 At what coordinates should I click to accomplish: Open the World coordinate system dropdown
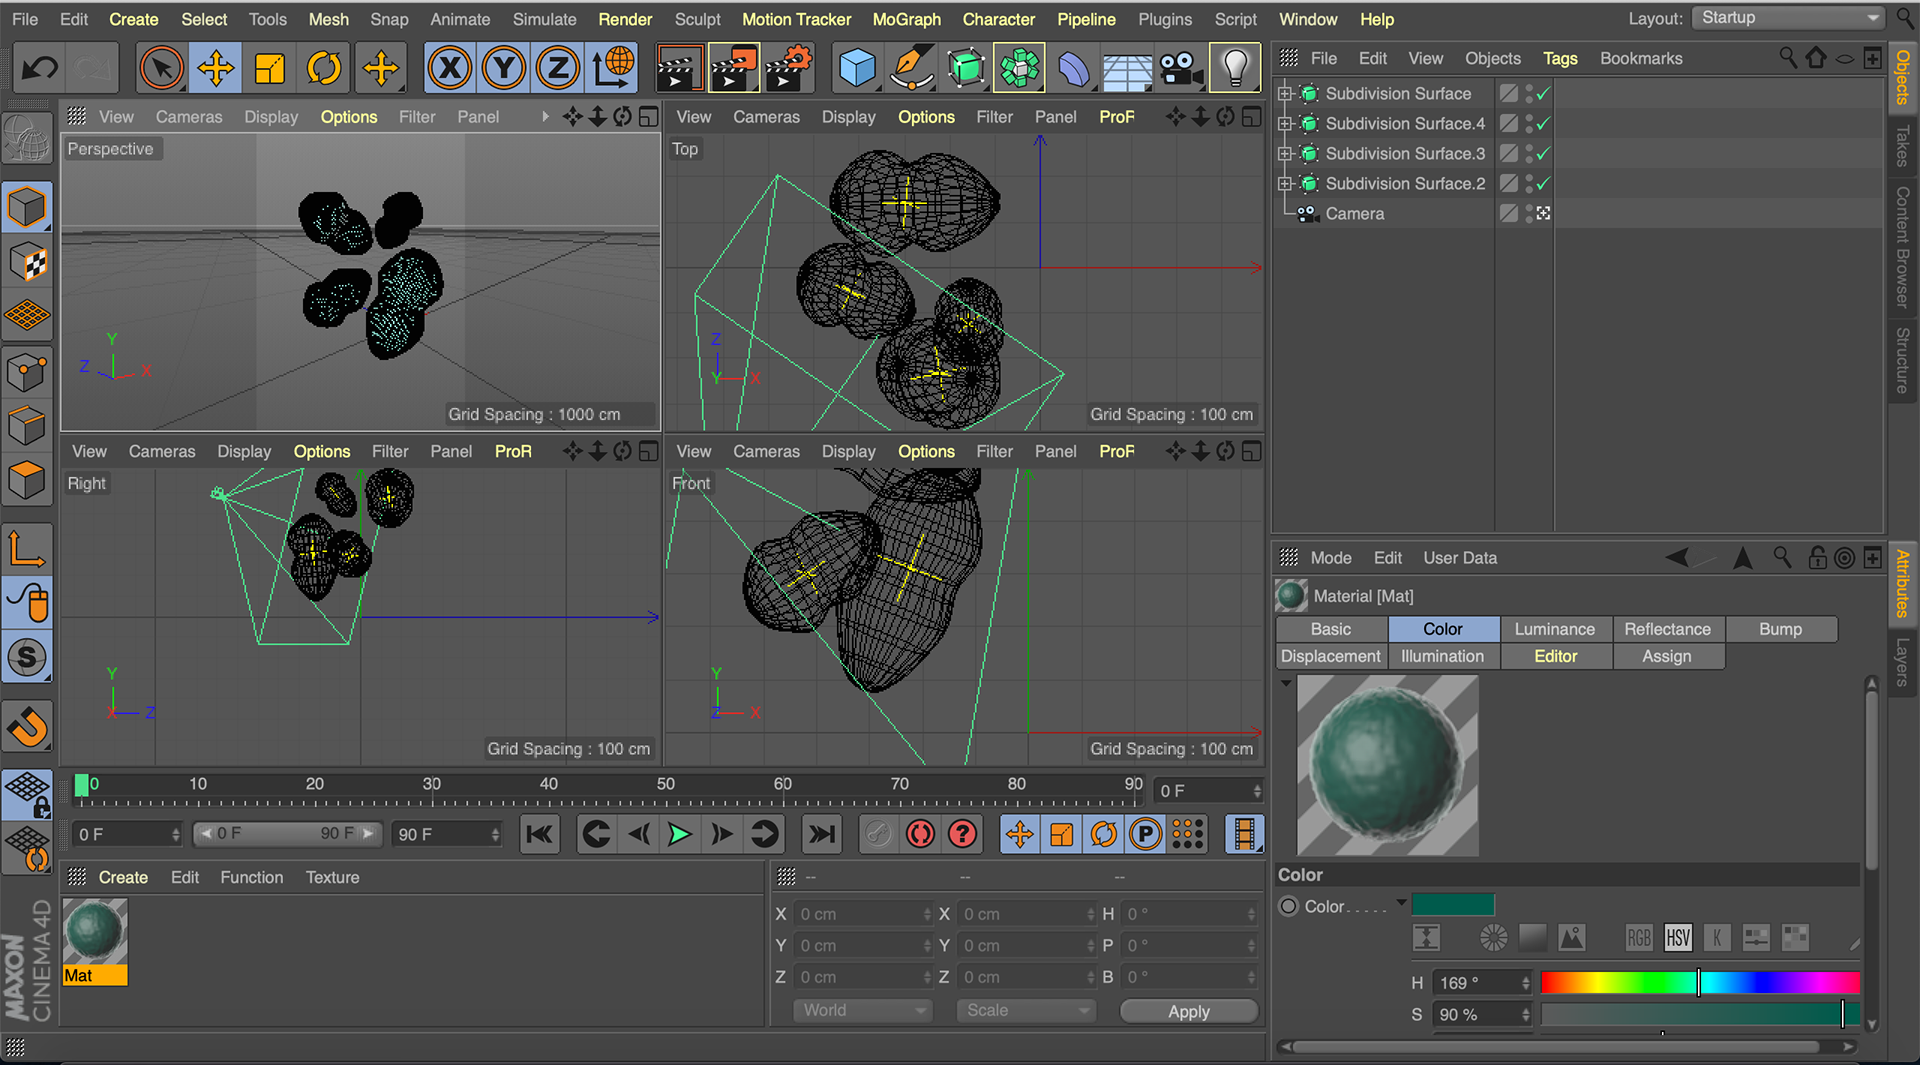(863, 1011)
